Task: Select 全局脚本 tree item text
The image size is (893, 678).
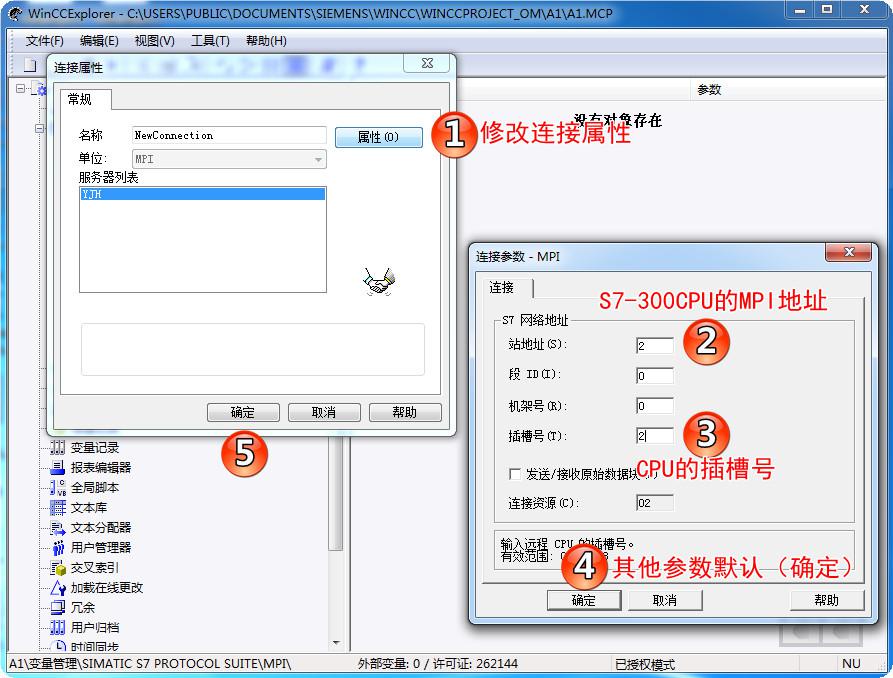Action: pyautogui.click(x=95, y=488)
